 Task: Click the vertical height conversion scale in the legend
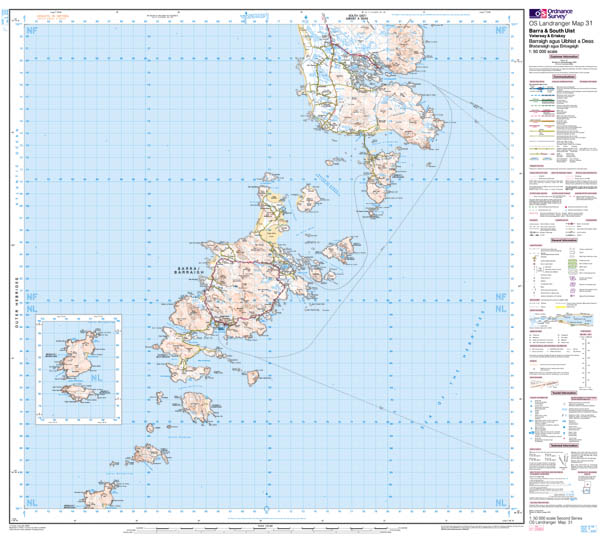tap(584, 362)
